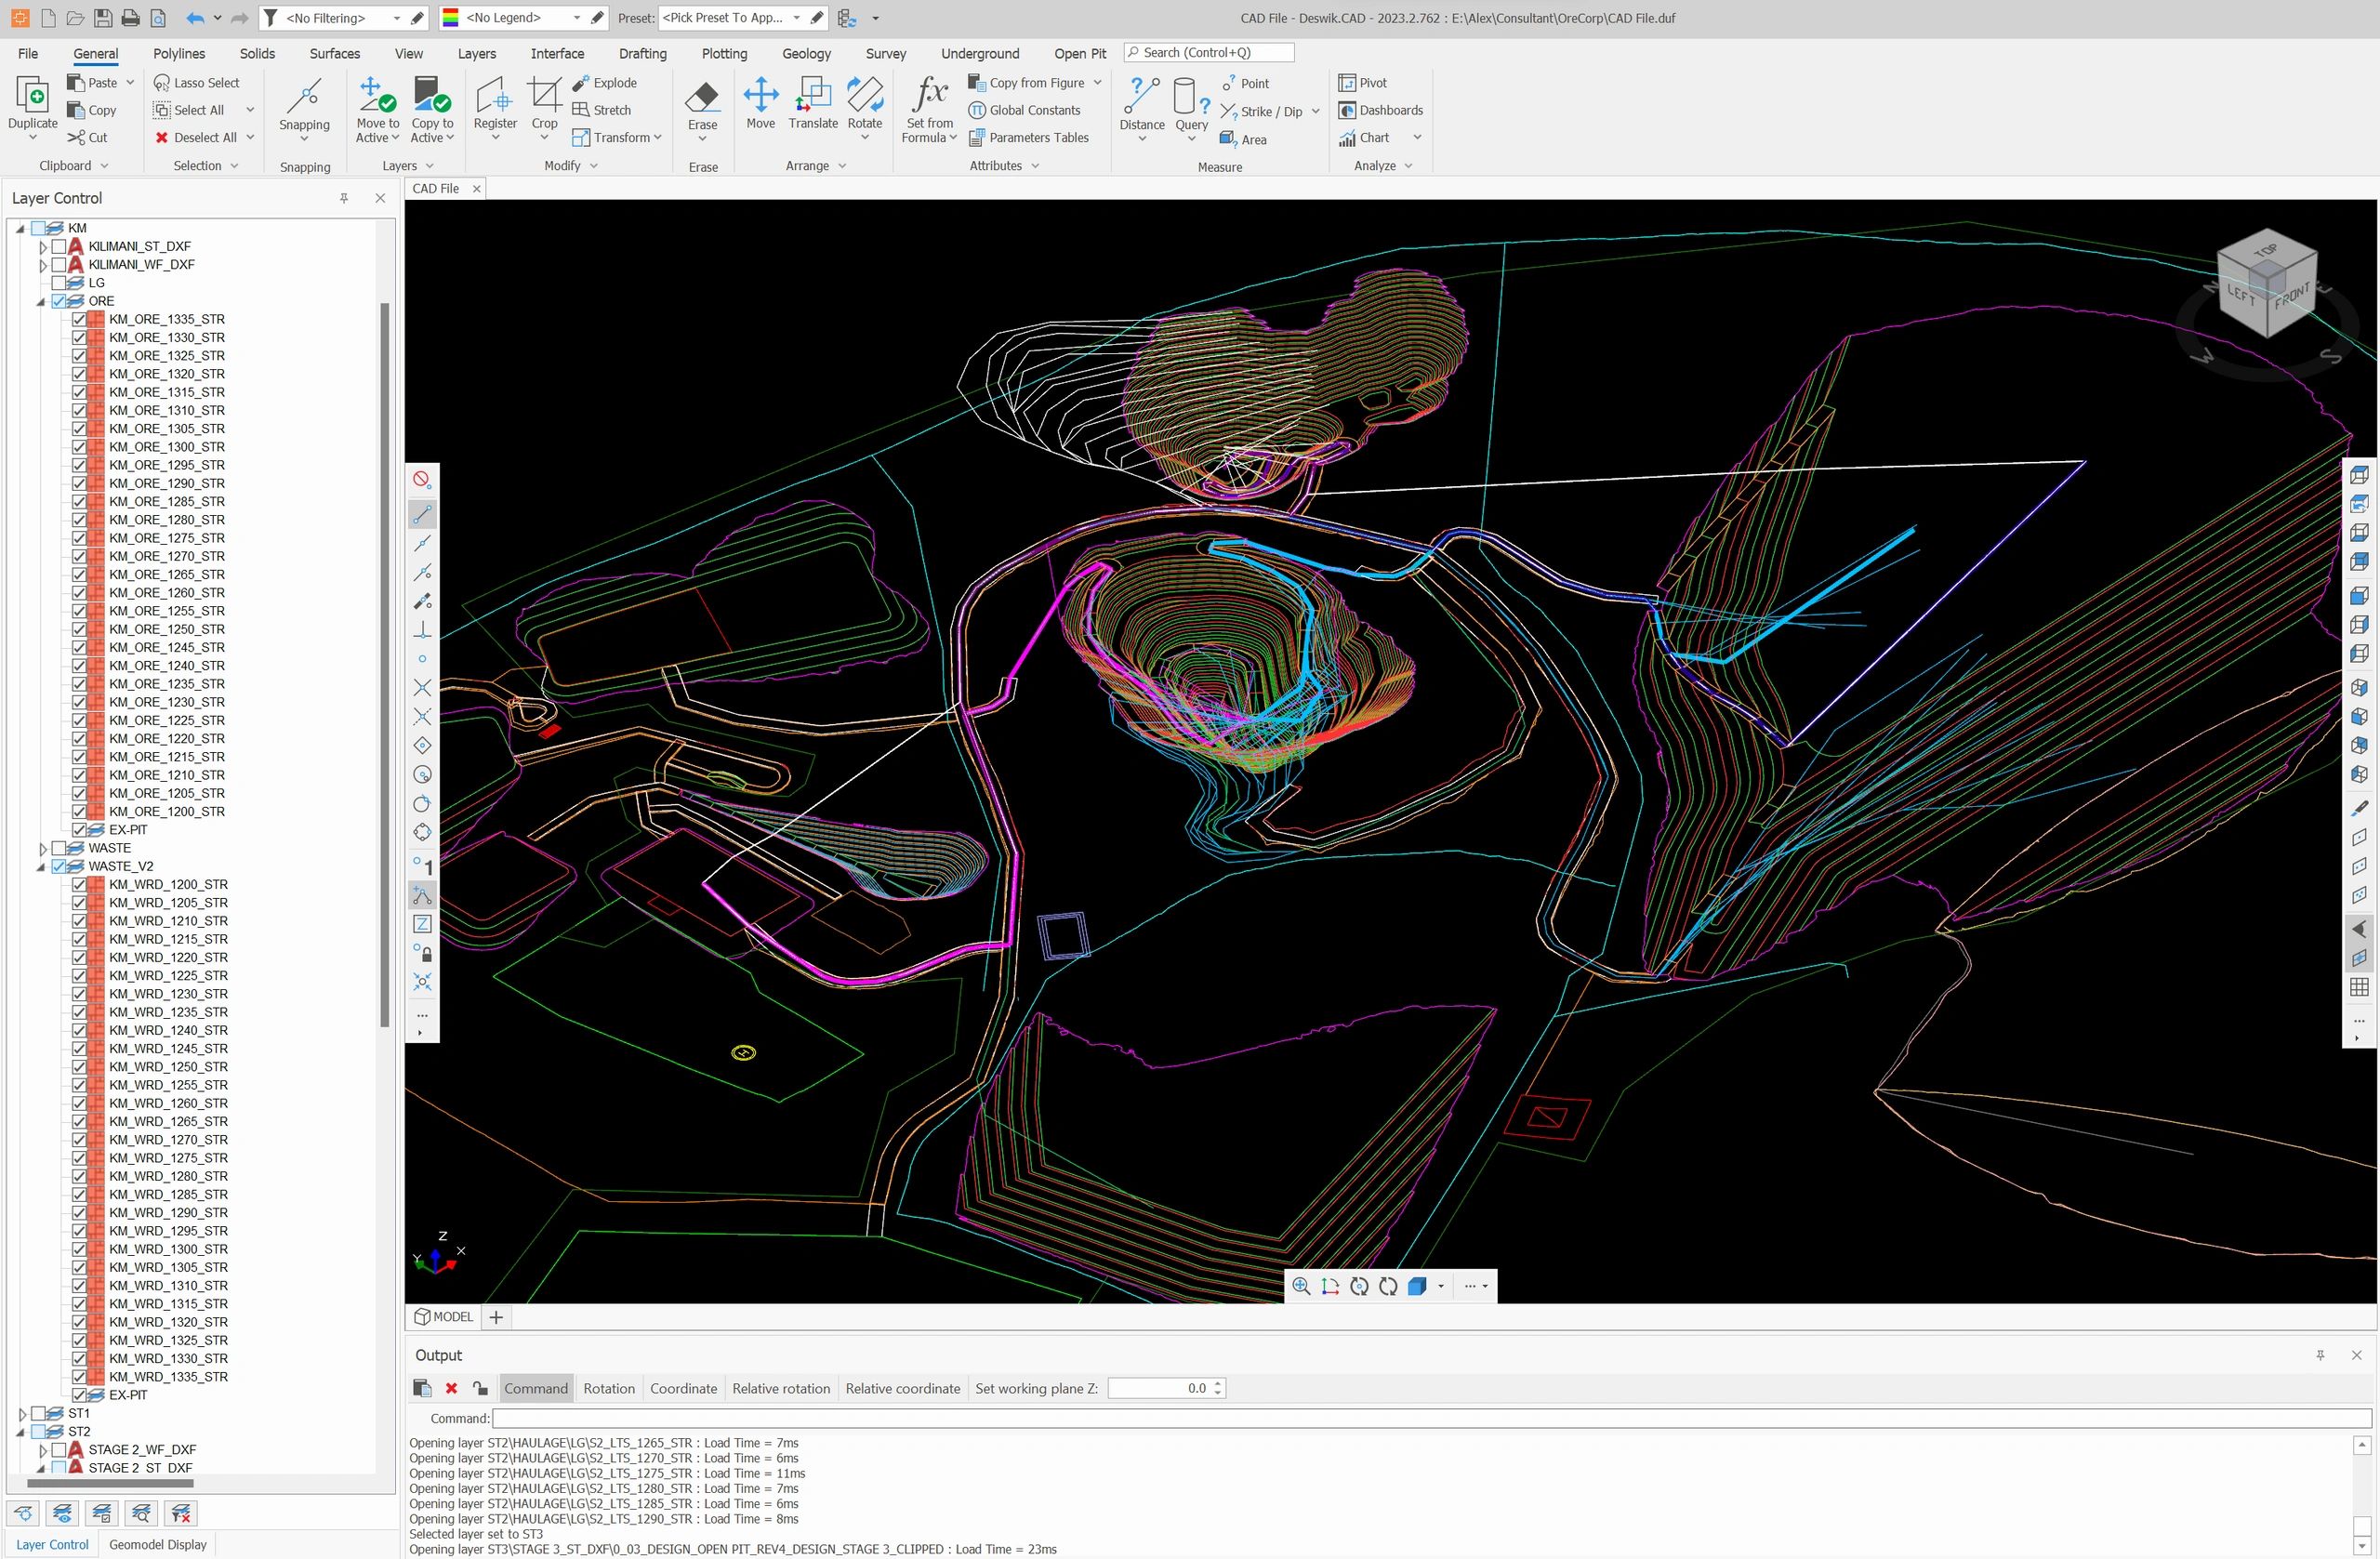Click the Erase tool icon
Image resolution: width=2380 pixels, height=1559 pixels.
click(702, 98)
